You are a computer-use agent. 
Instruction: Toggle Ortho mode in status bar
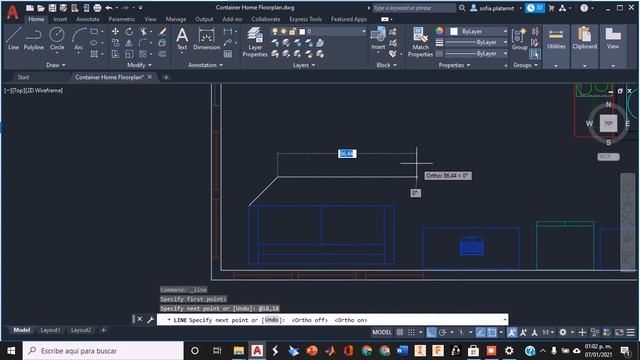[x=431, y=332]
